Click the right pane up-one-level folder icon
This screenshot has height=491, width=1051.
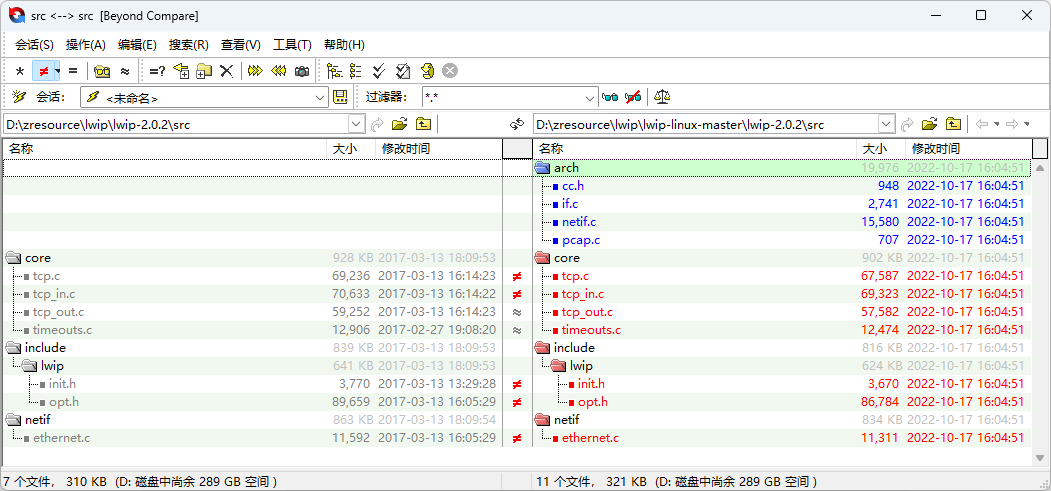tap(953, 124)
